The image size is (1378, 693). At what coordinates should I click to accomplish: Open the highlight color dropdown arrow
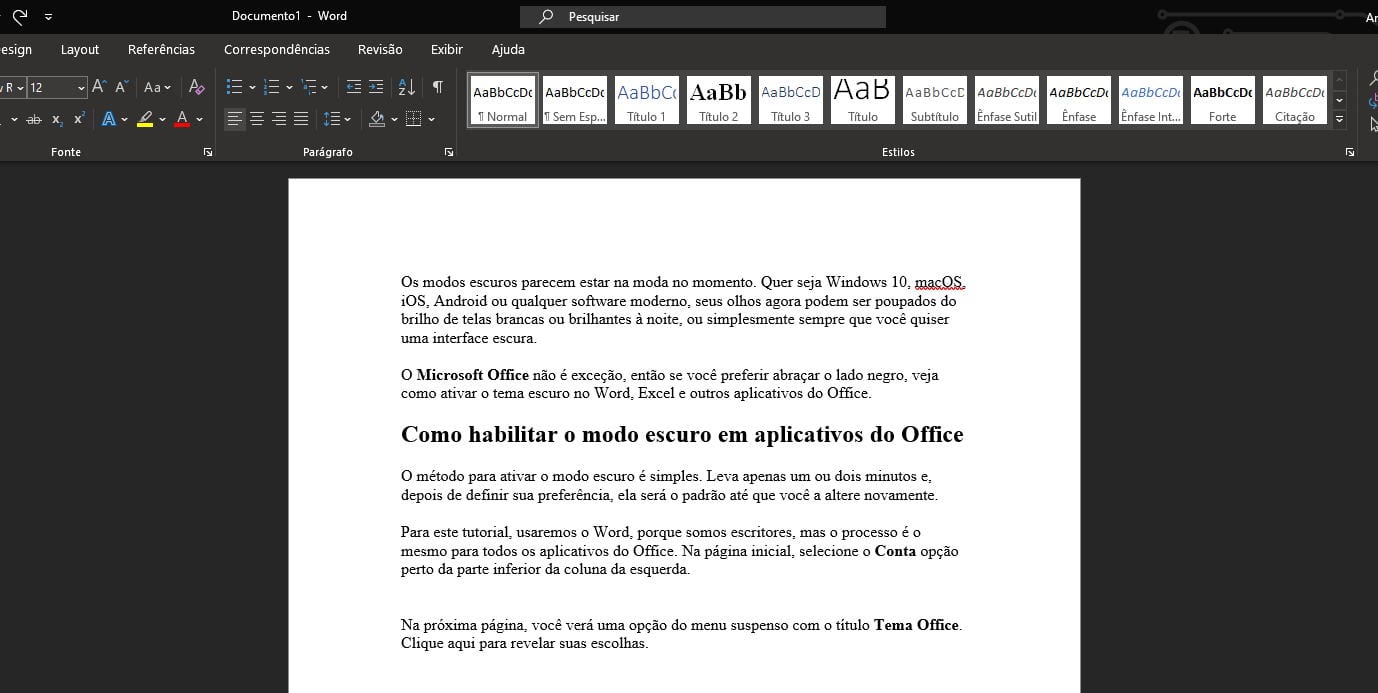pyautogui.click(x=162, y=119)
